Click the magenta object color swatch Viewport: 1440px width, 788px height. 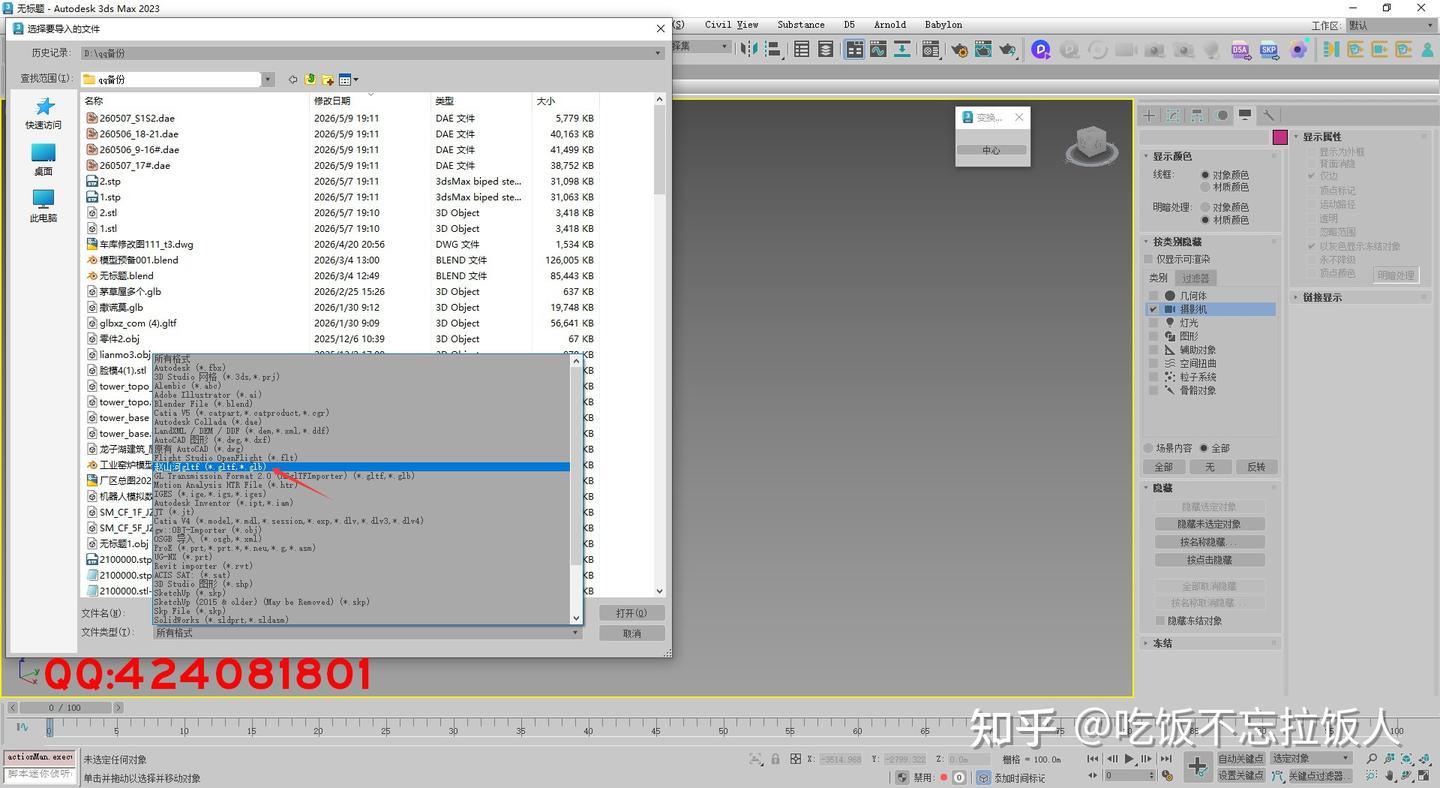tap(1279, 137)
